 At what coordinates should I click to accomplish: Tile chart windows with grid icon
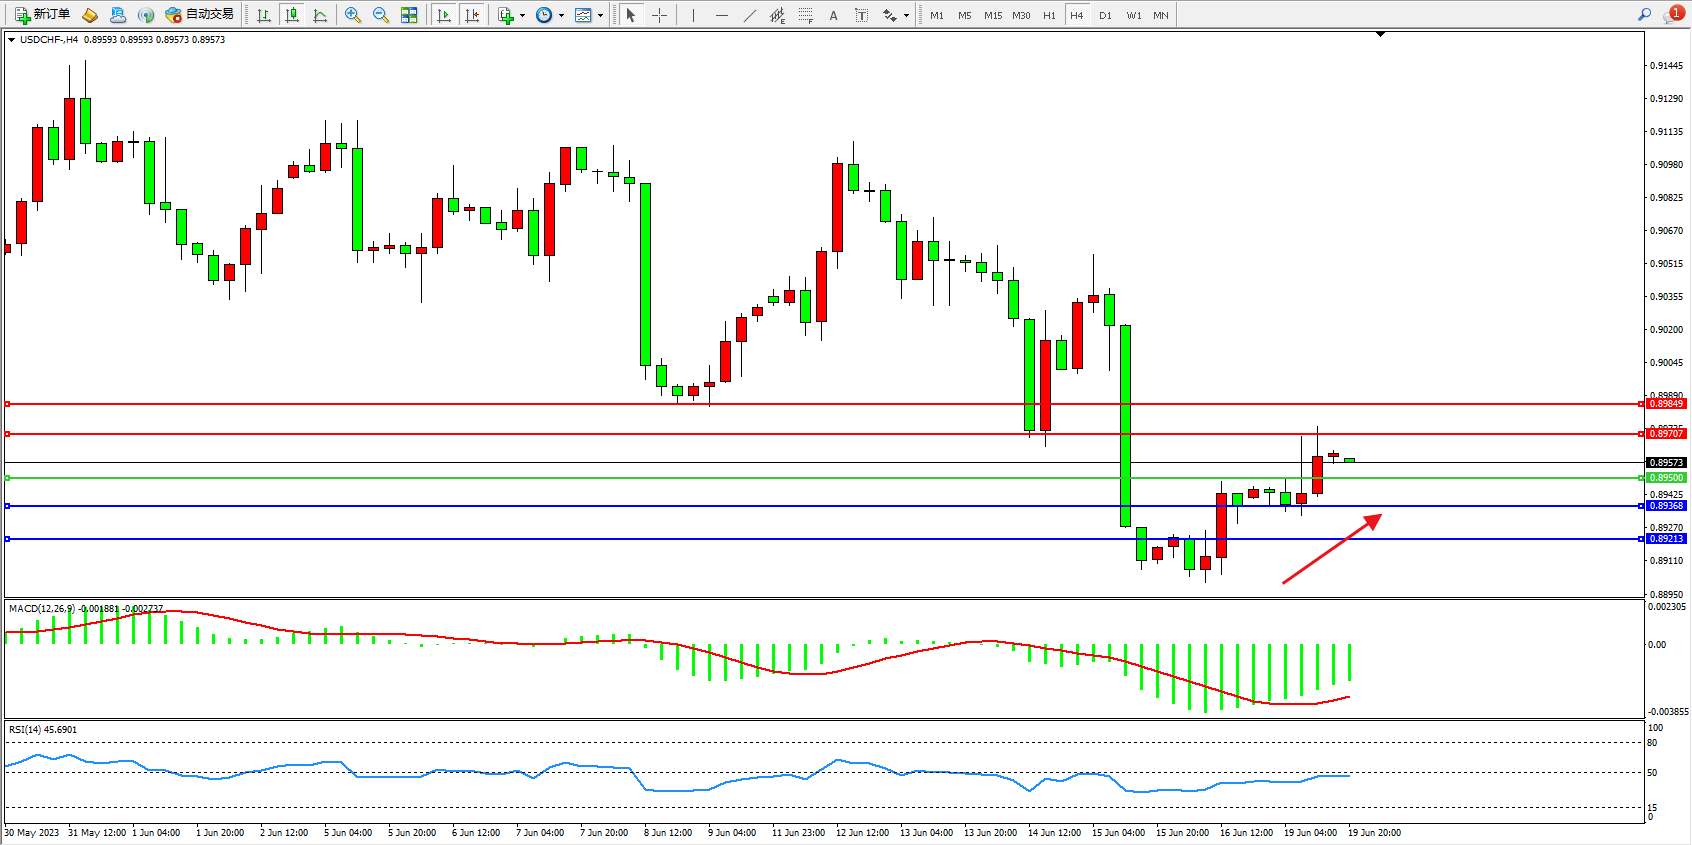pyautogui.click(x=409, y=15)
